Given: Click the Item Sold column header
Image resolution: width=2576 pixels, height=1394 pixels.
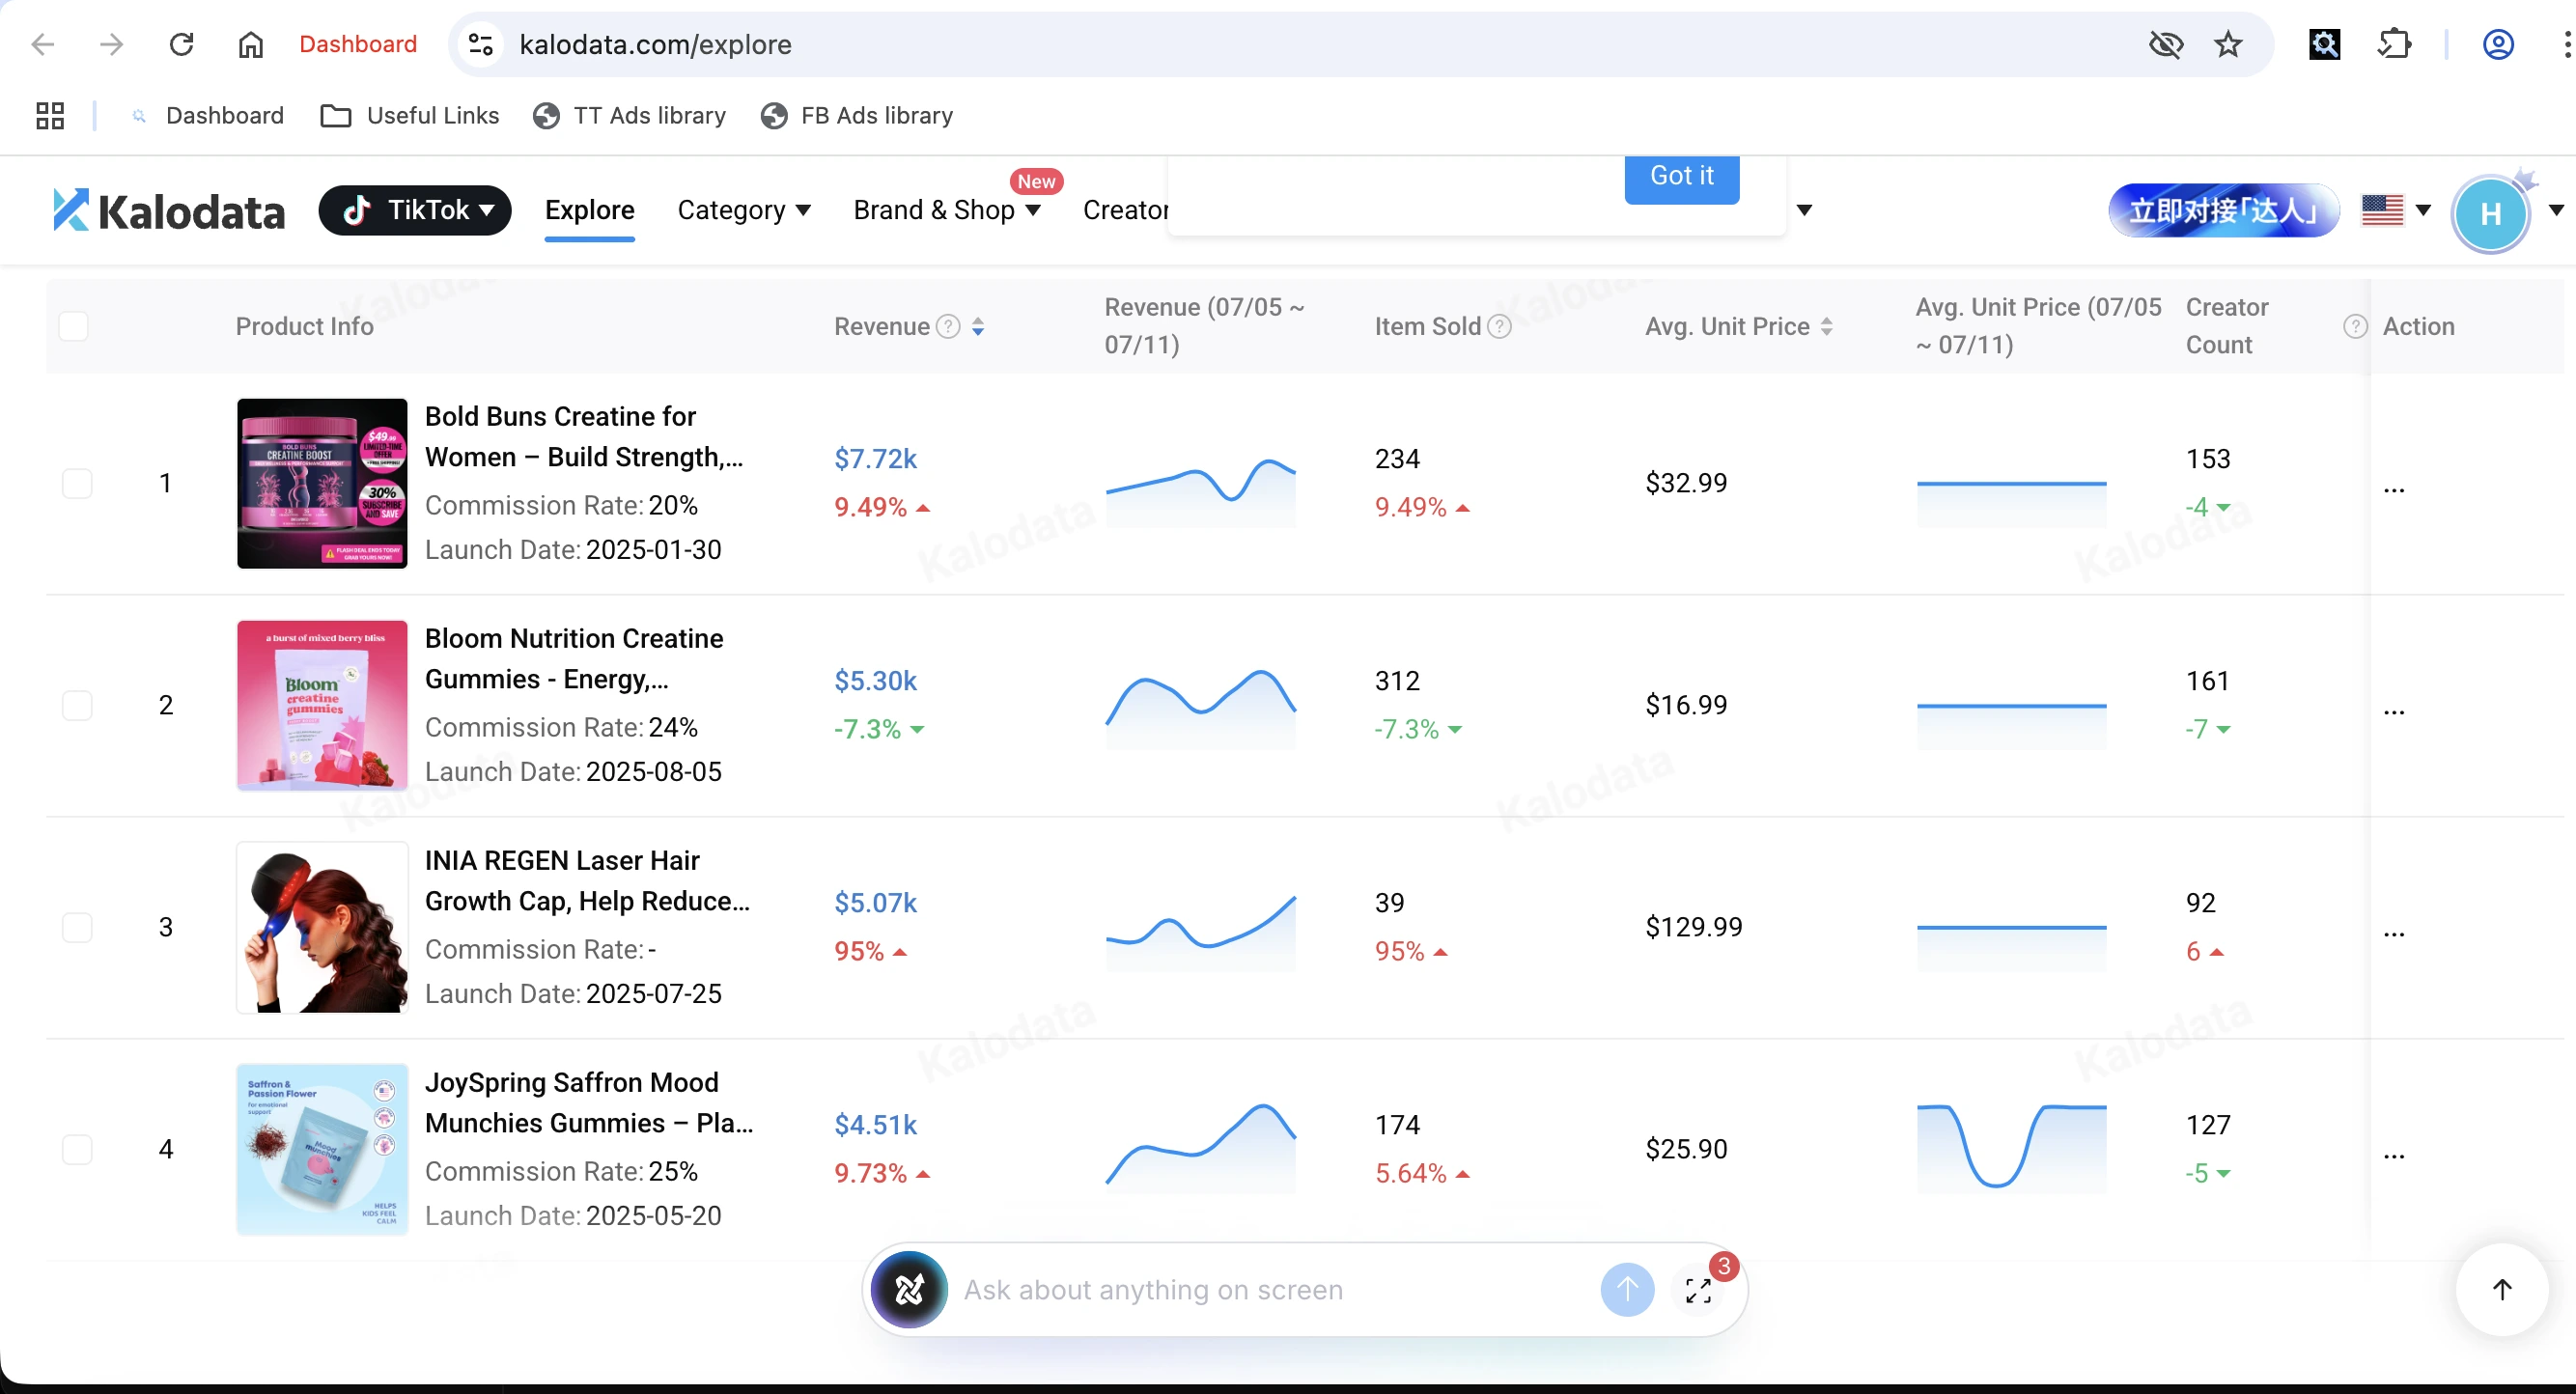Looking at the screenshot, I should point(1427,326).
